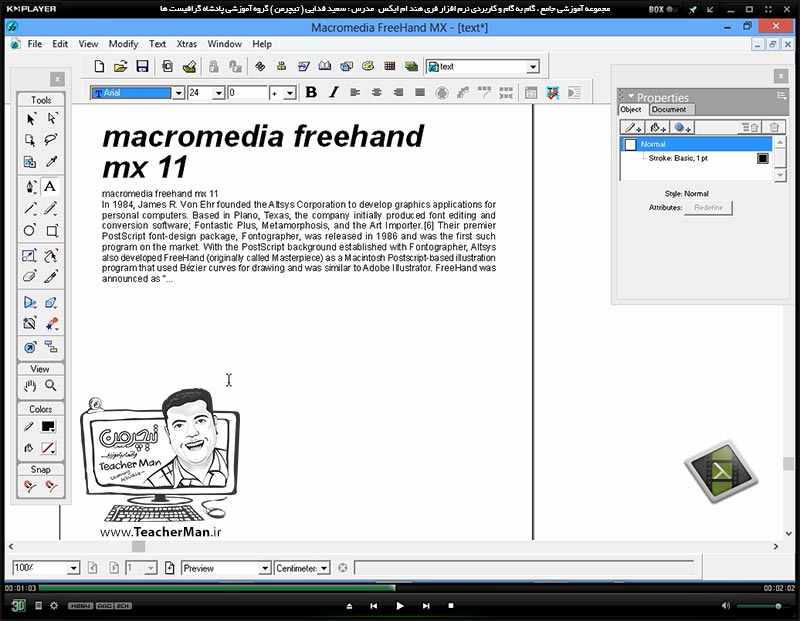This screenshot has height=621, width=800.
Task: Open the leading type dropdown
Action: pyautogui.click(x=290, y=93)
